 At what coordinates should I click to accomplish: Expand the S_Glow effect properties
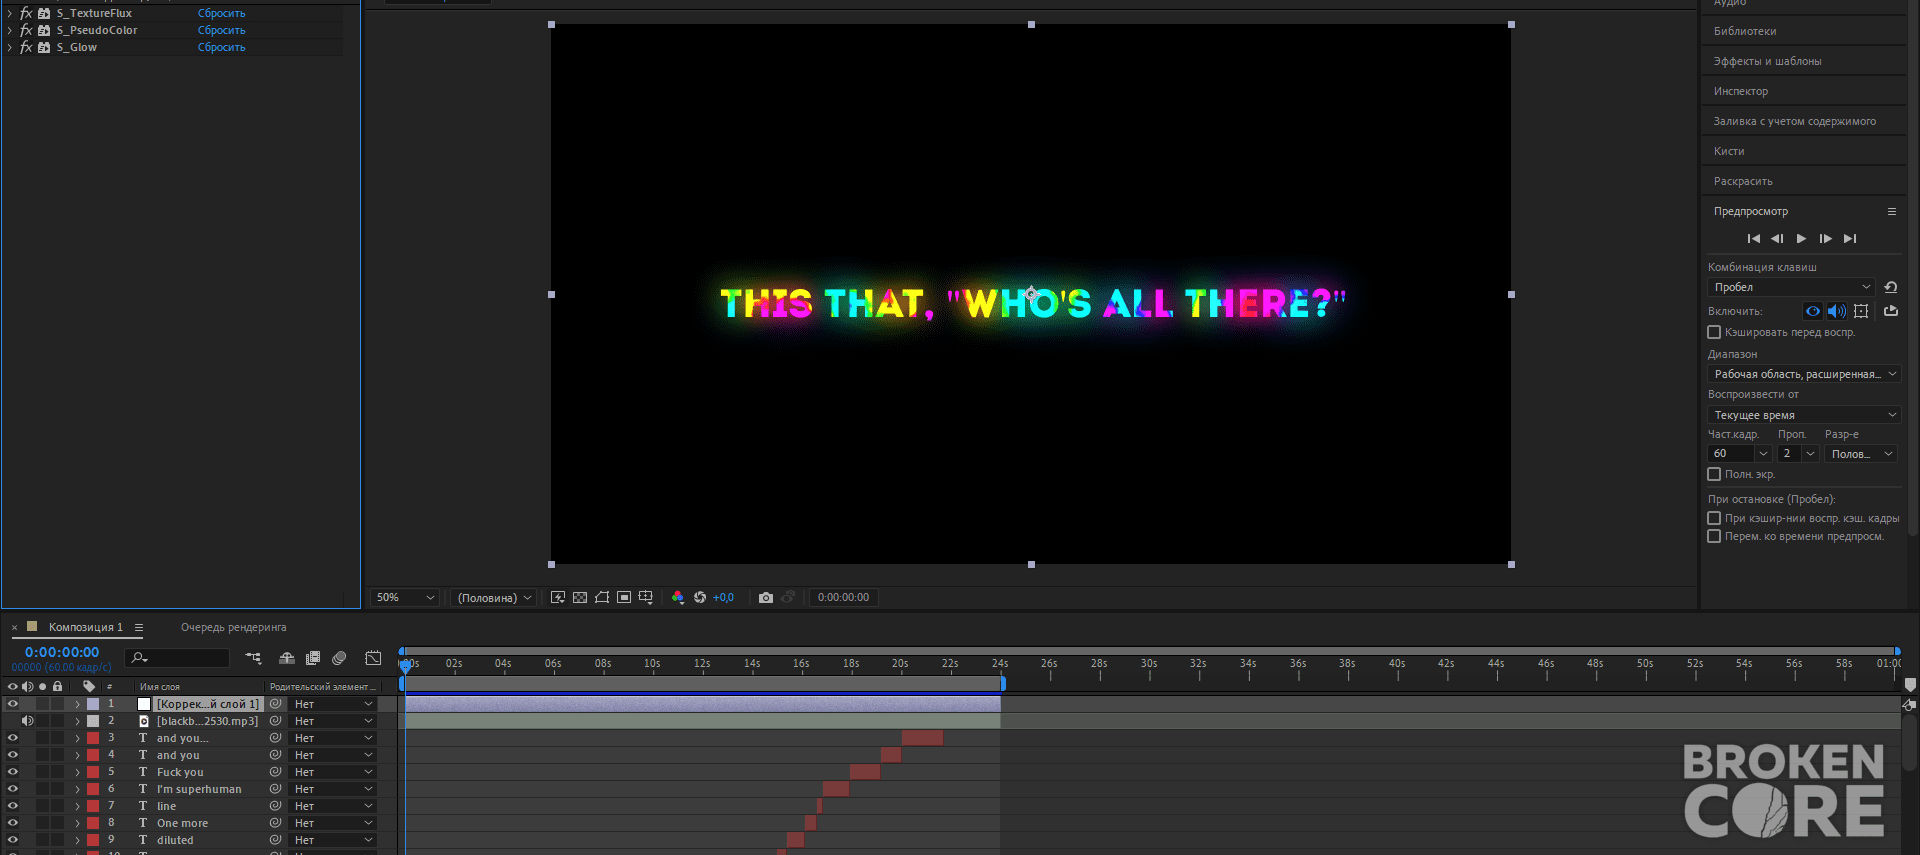10,47
